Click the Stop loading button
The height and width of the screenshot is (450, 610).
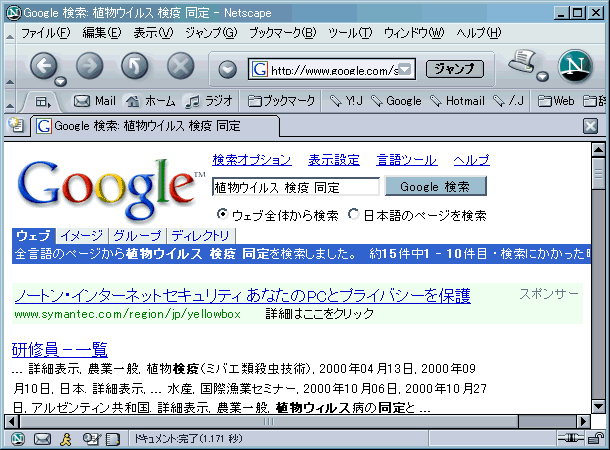pos(179,67)
